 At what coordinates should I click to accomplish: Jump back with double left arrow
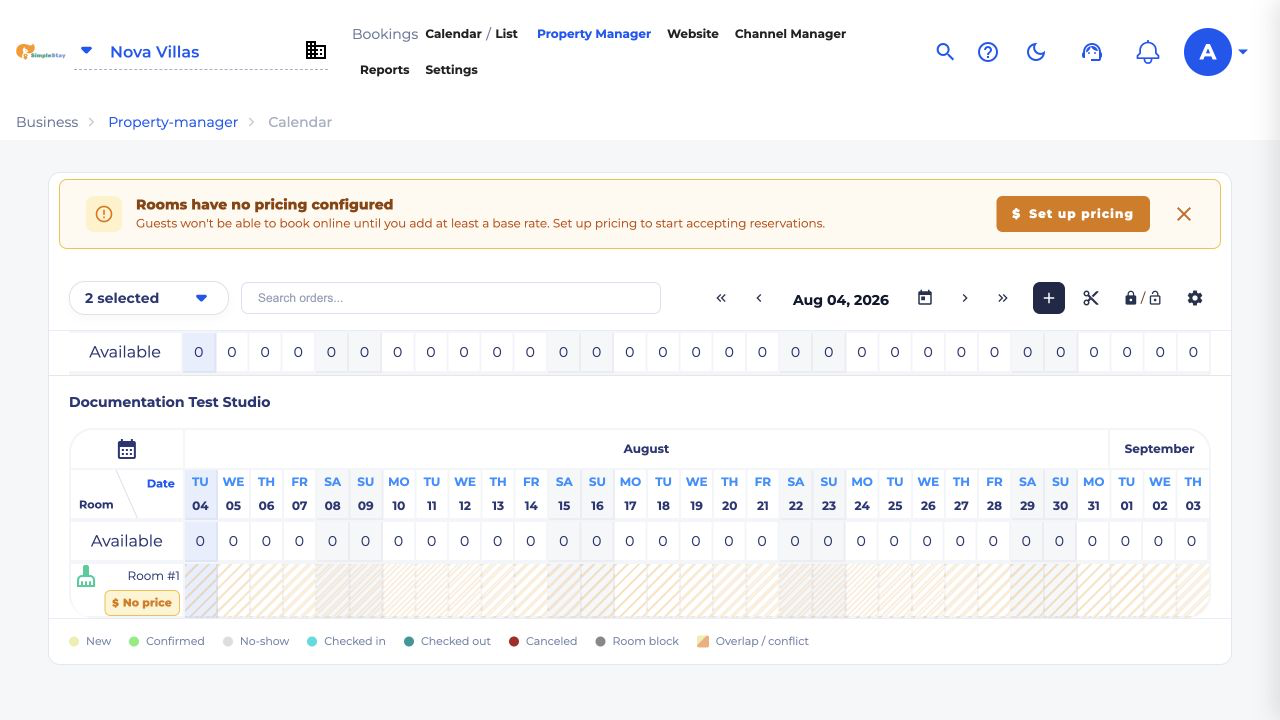tap(721, 298)
